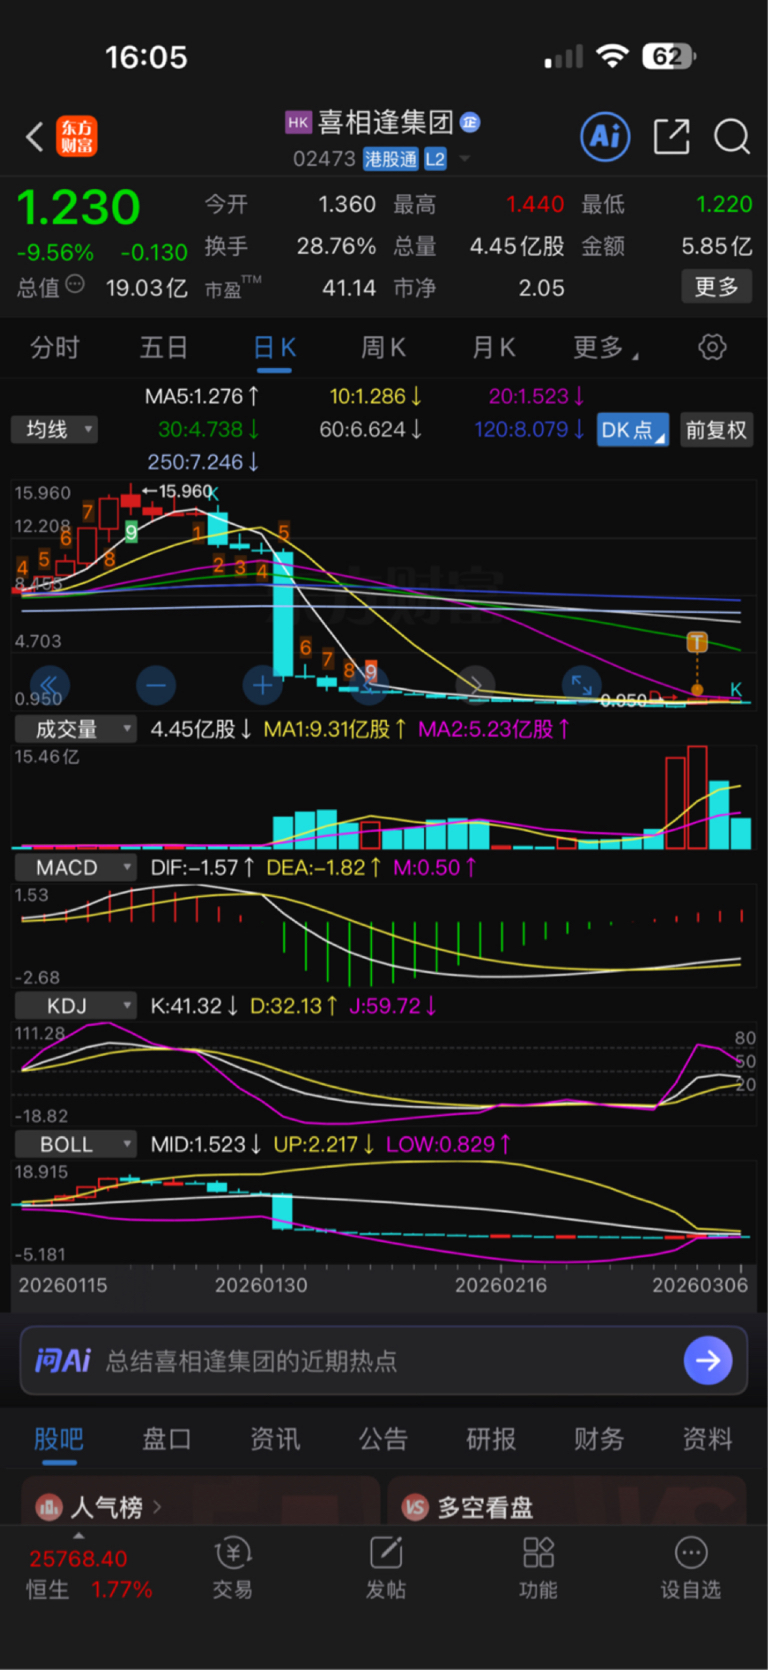Open the BOLL indicator dropdown
The height and width of the screenshot is (1670, 768).
(75, 1144)
